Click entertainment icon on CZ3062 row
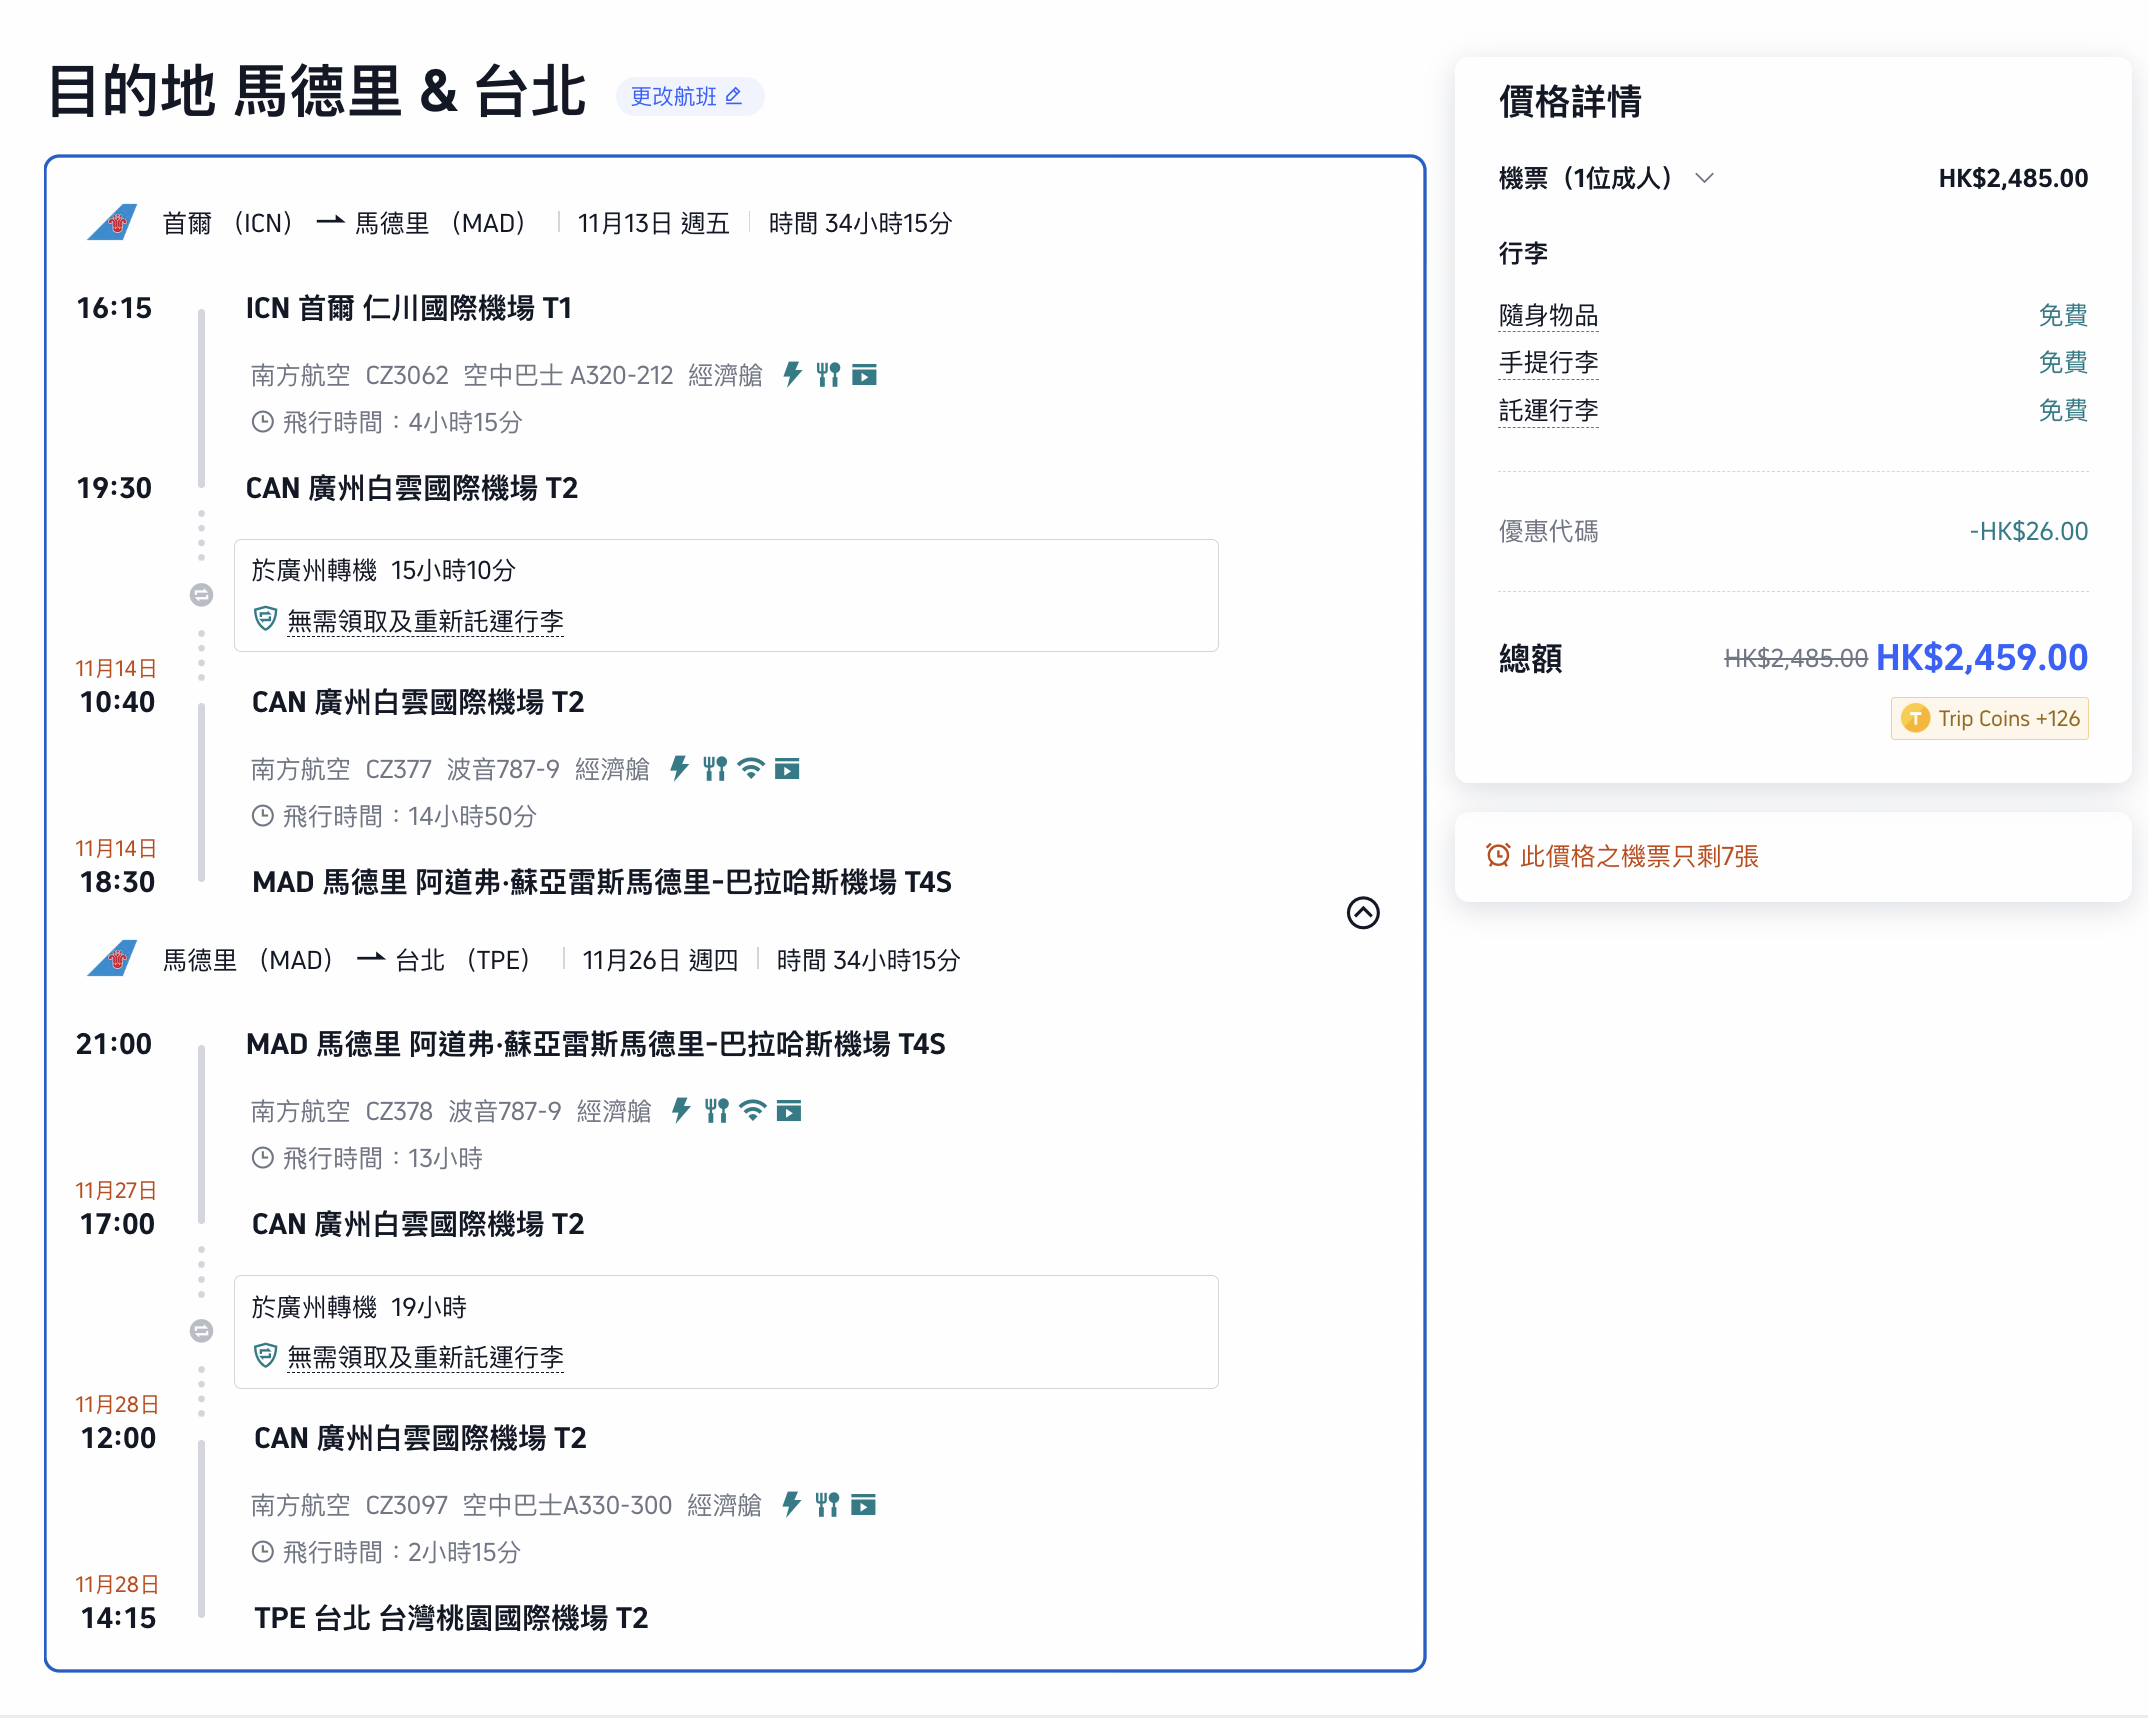This screenshot has height=1718, width=2148. 864,375
